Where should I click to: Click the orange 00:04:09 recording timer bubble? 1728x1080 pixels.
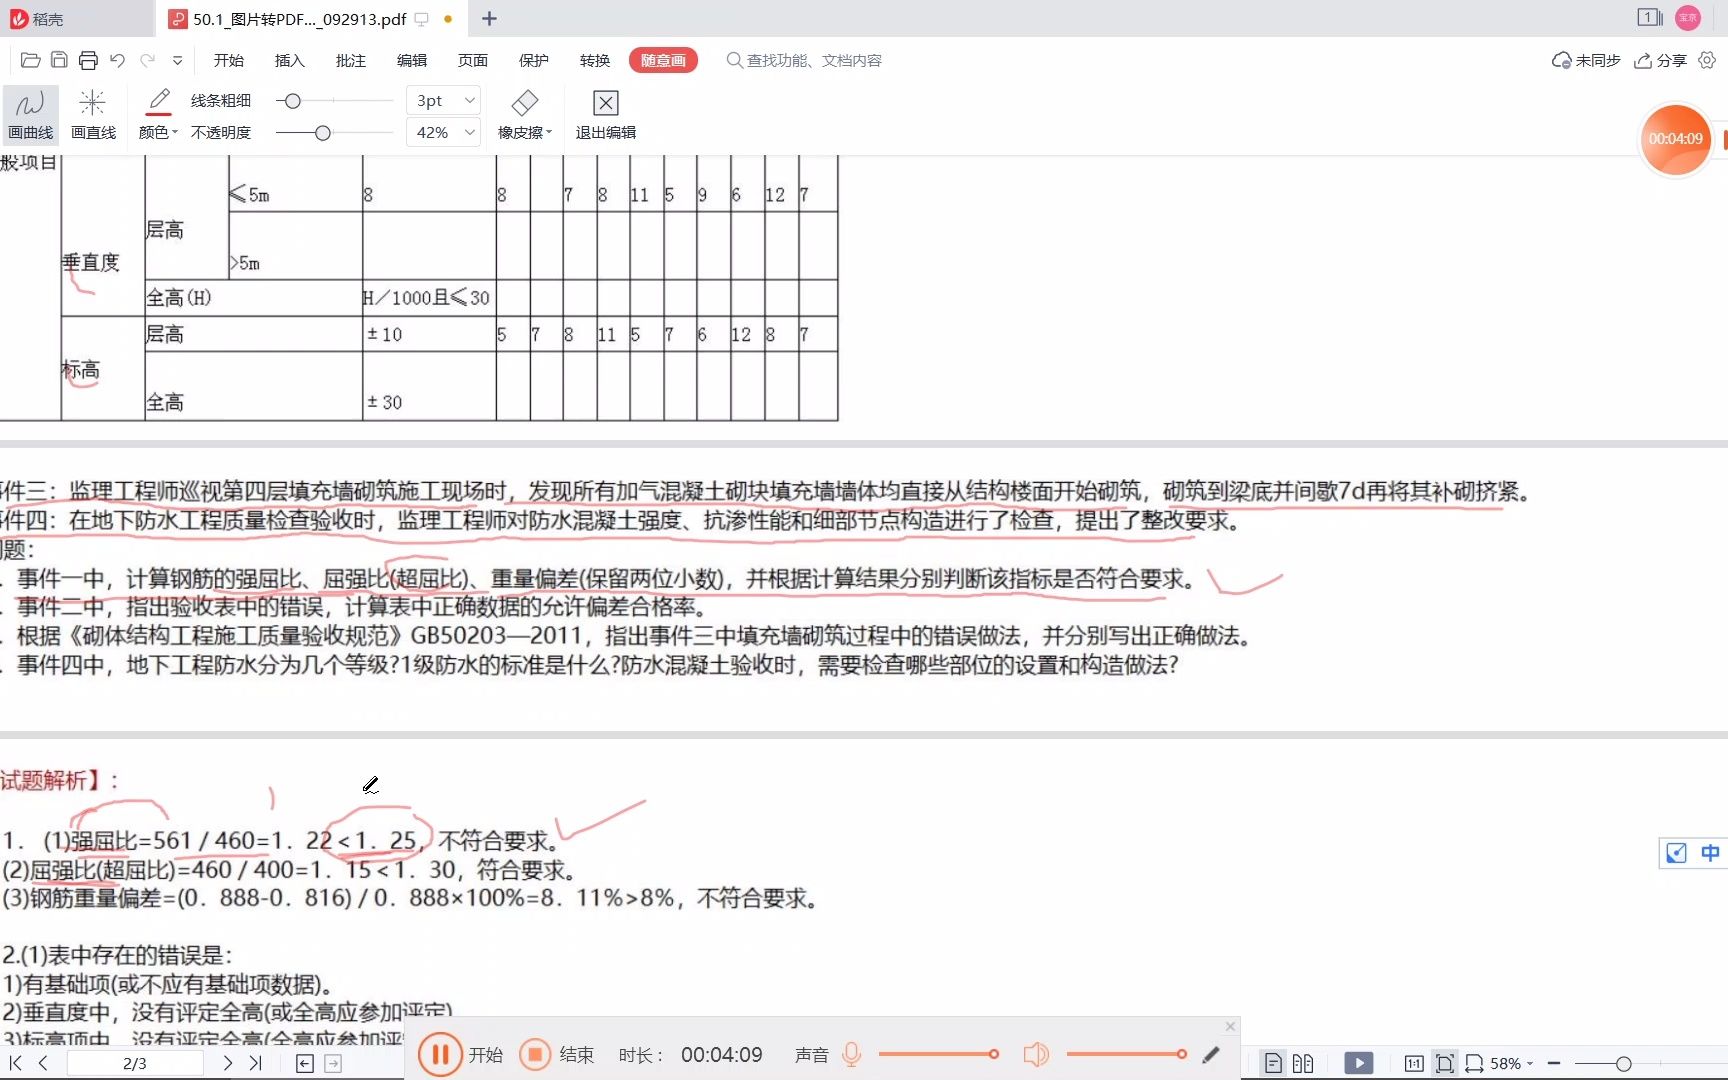[1676, 139]
